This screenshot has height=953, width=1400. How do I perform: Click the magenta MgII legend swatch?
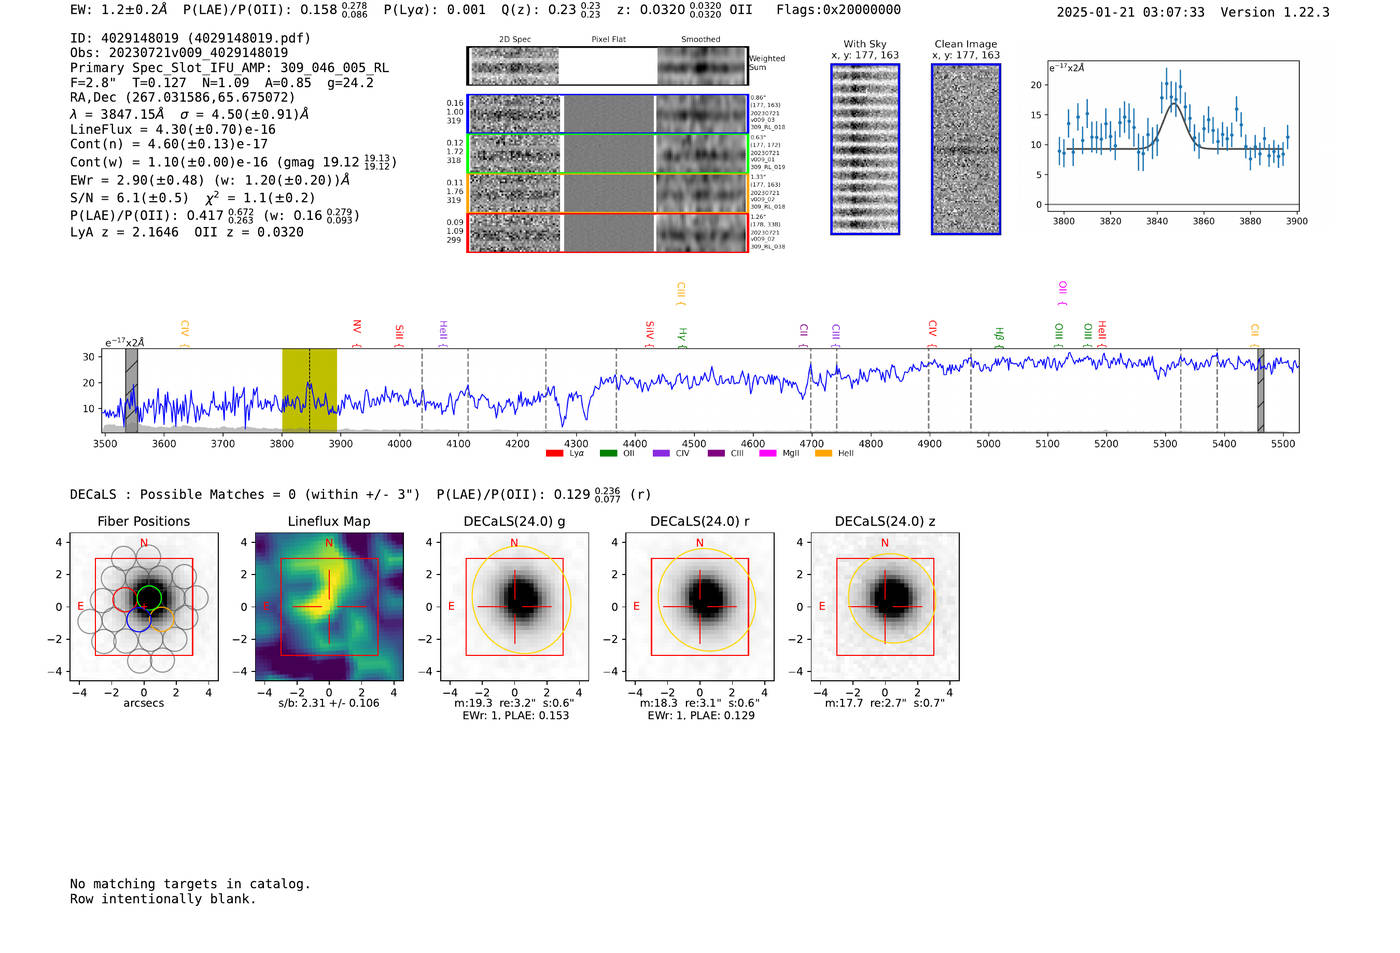[x=768, y=454]
